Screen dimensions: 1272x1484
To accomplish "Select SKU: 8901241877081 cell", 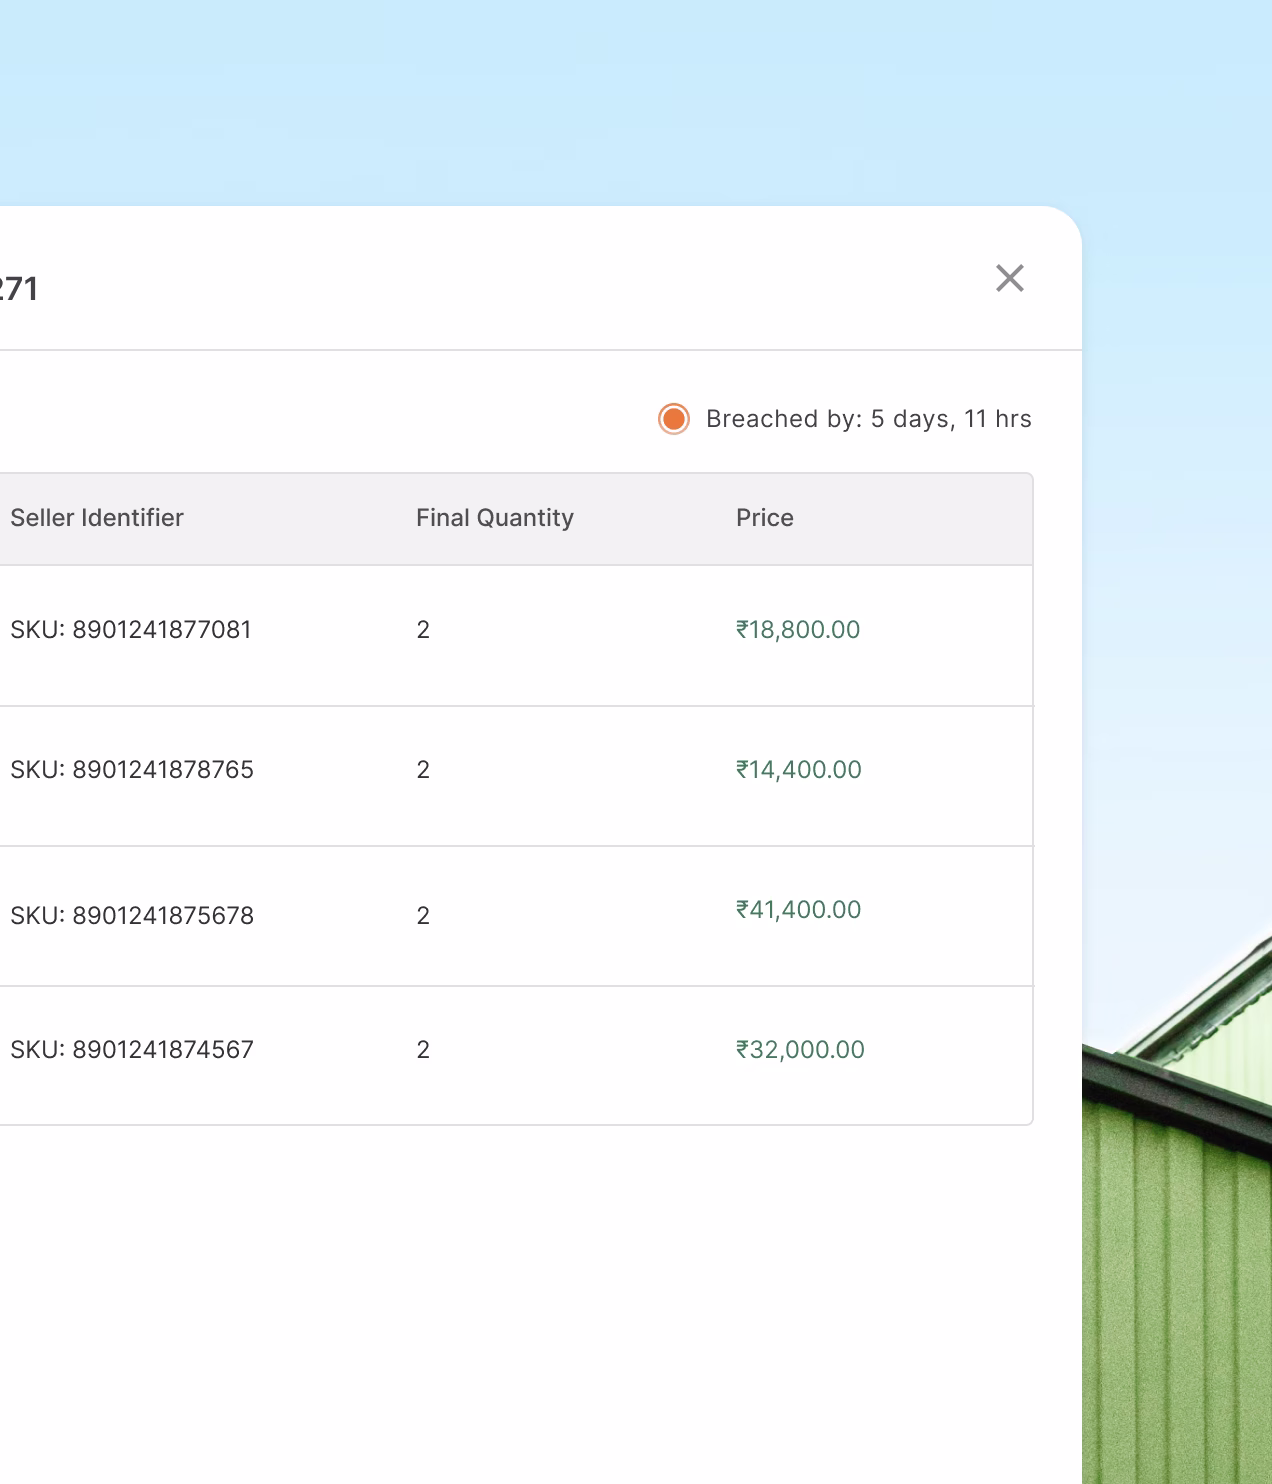I will (131, 630).
